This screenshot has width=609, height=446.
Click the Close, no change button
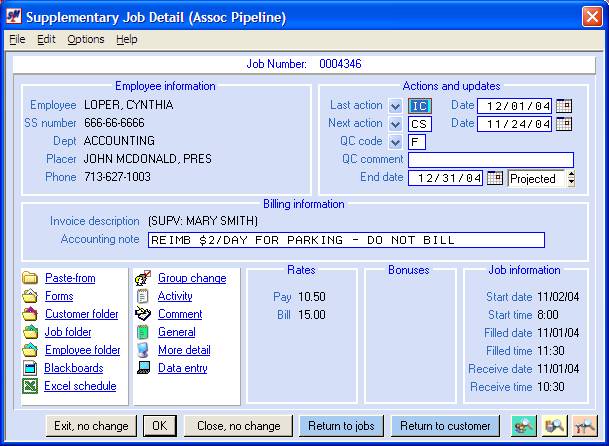click(x=238, y=426)
